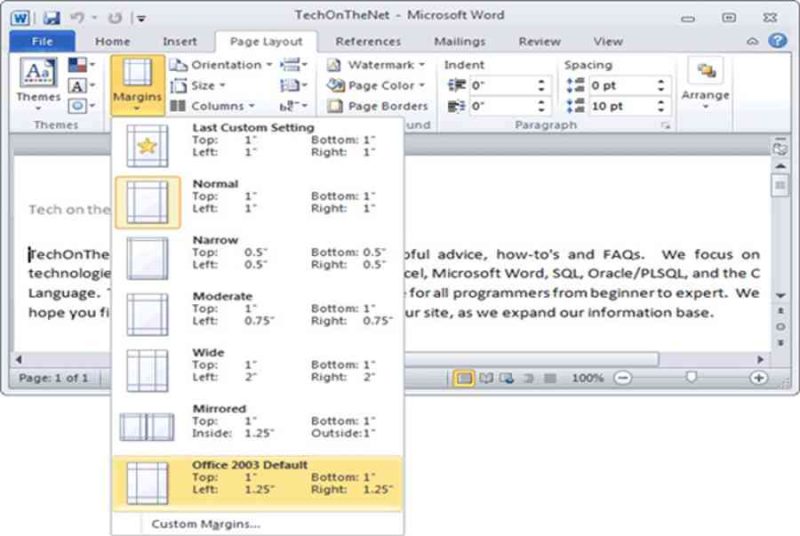This screenshot has height=536, width=800.
Task: Open the Columns dropdown
Action: (212, 106)
